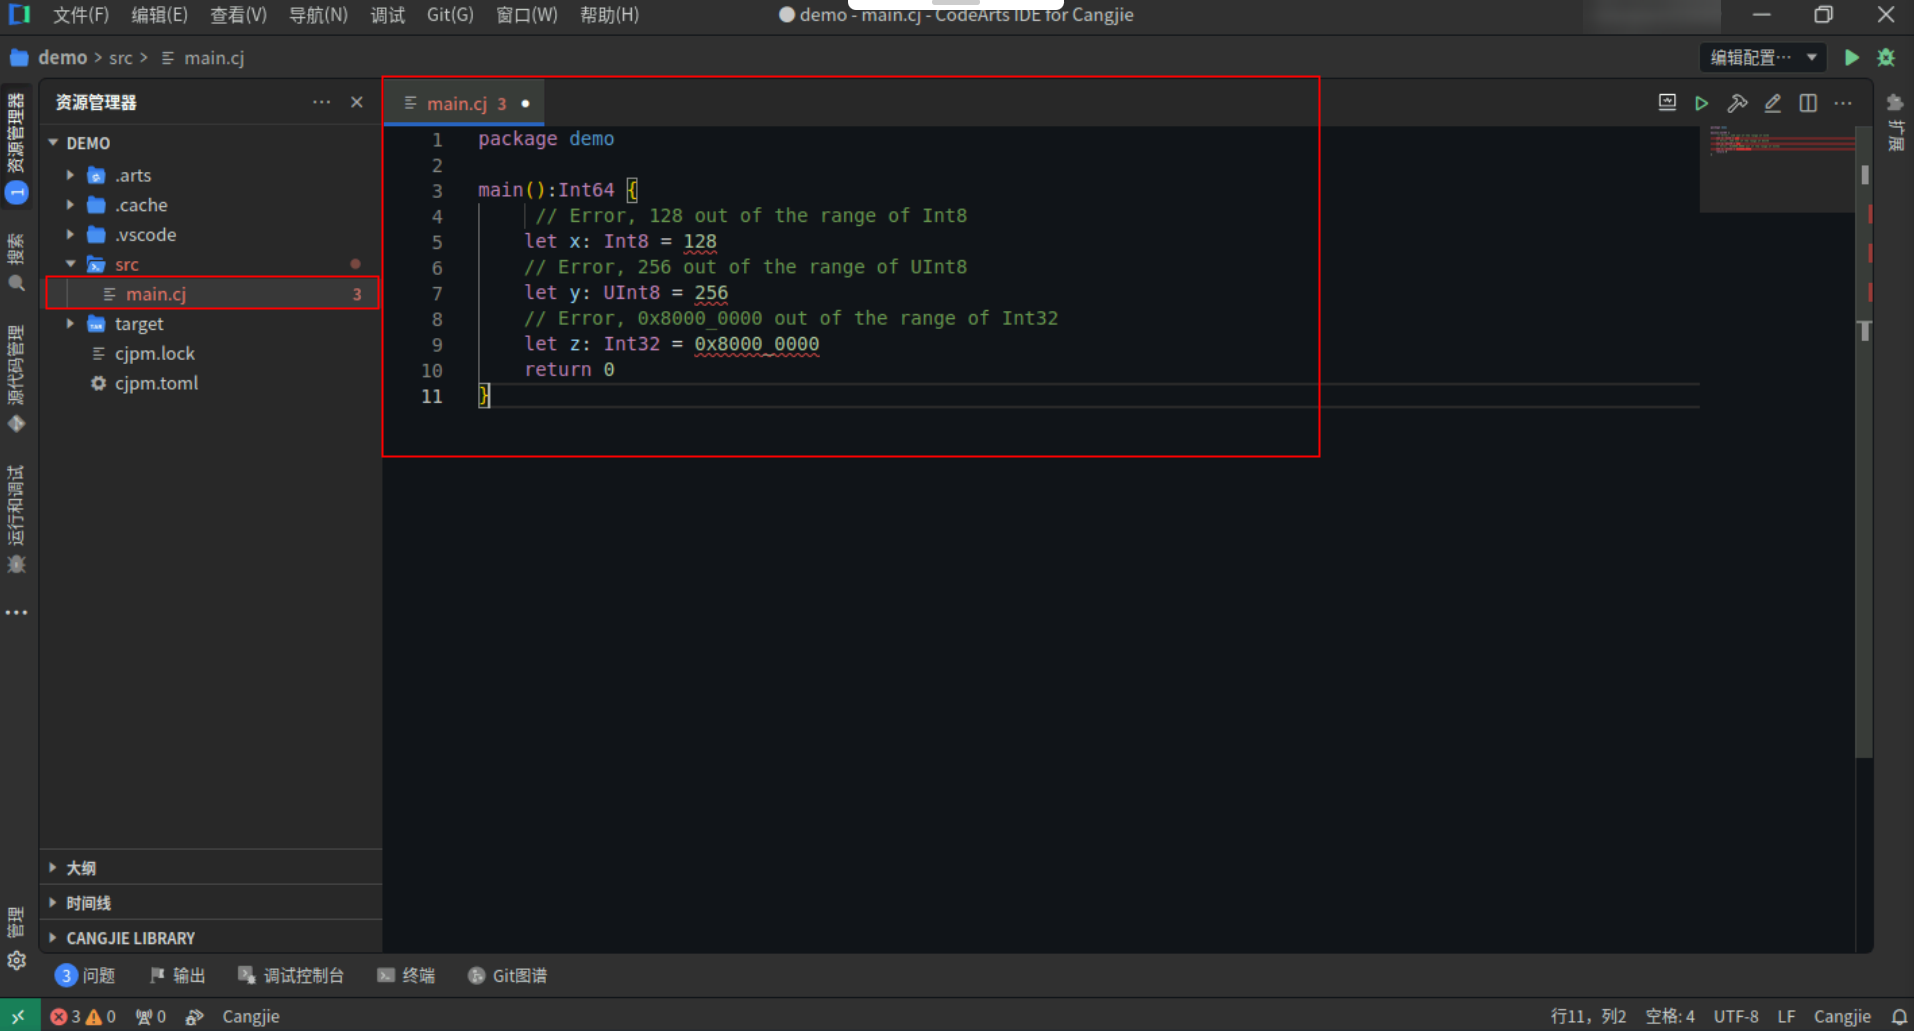Change indentation via 空格: 4 status item
1914x1031 pixels.
tap(1670, 1016)
